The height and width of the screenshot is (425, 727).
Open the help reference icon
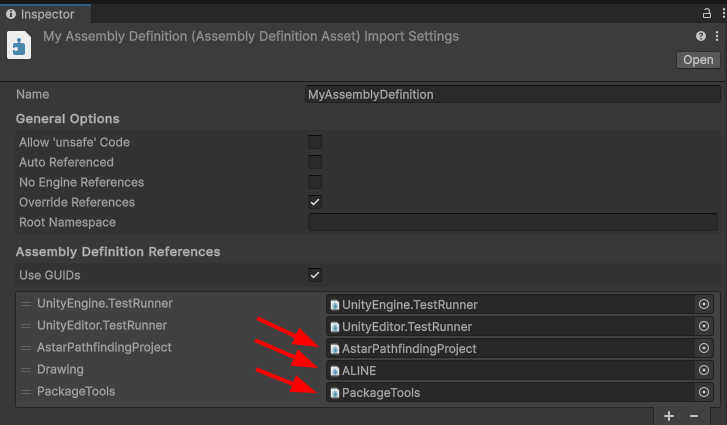point(701,36)
